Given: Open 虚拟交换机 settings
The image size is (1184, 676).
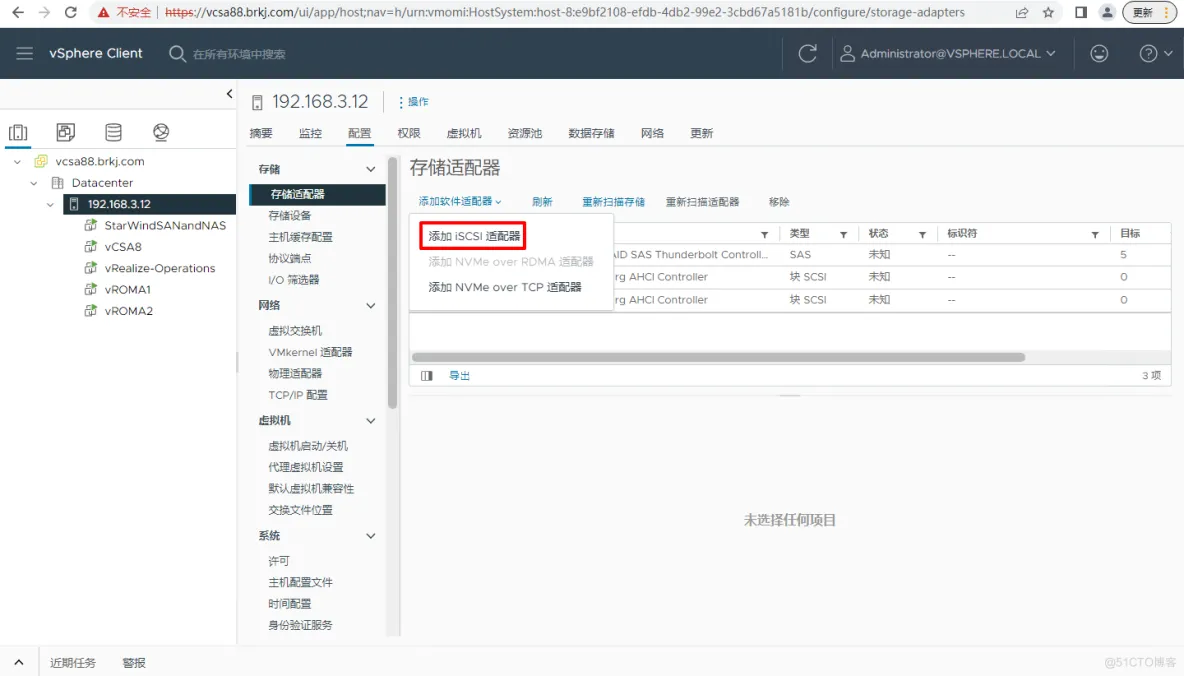Looking at the screenshot, I should (x=294, y=331).
